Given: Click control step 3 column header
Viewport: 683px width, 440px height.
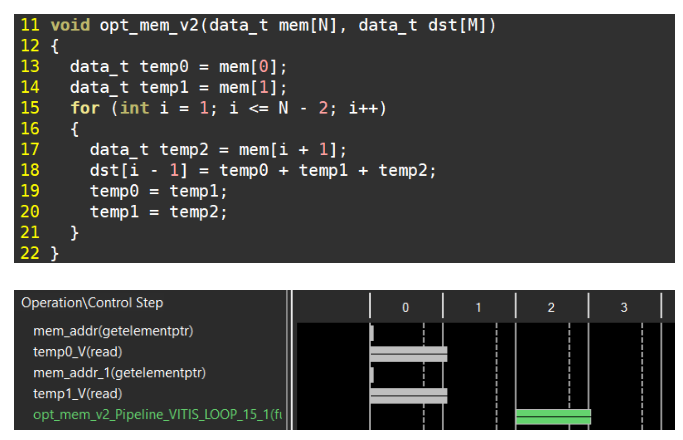Looking at the screenshot, I should (624, 307).
